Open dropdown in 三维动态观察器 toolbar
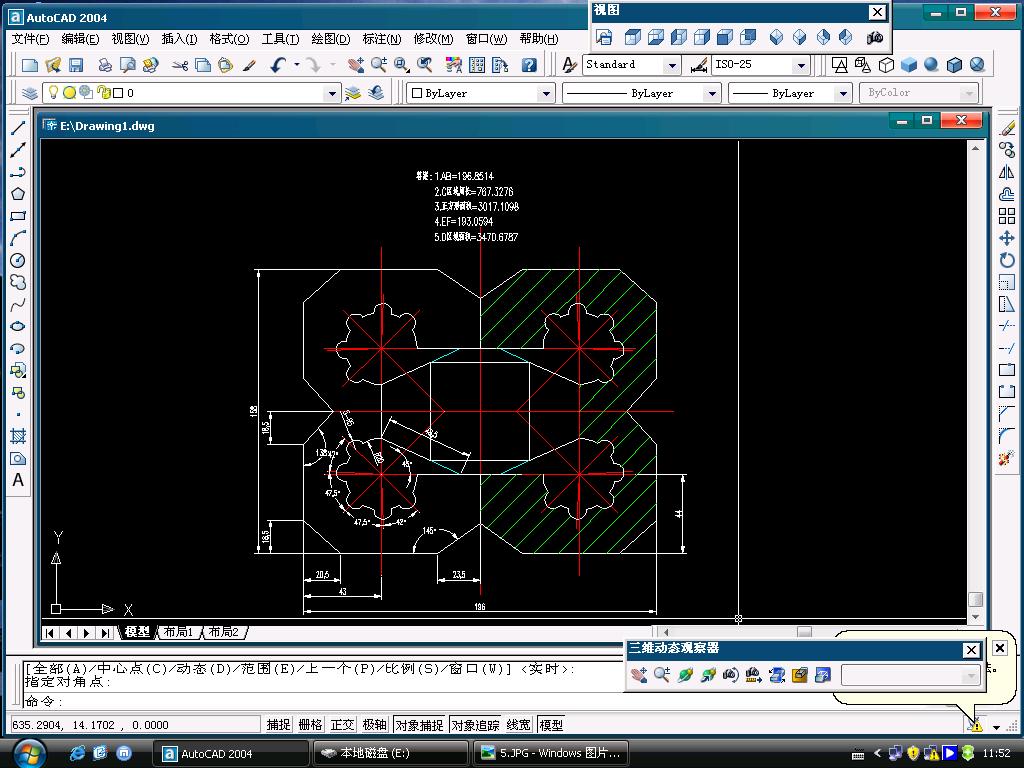The width and height of the screenshot is (1024, 768). [x=972, y=675]
